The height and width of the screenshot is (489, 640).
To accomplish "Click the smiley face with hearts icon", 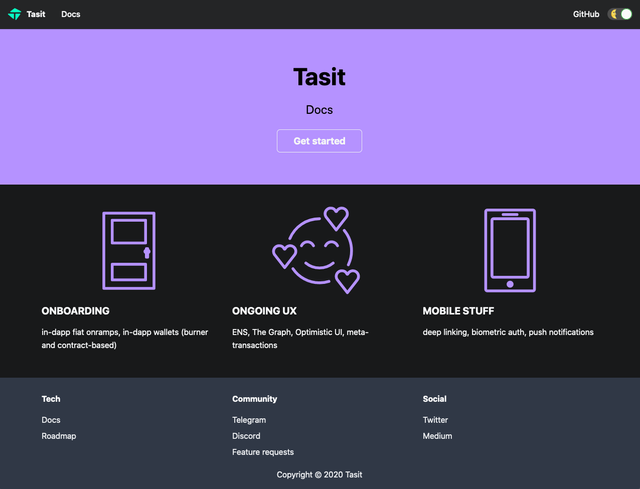I will coord(318,250).
